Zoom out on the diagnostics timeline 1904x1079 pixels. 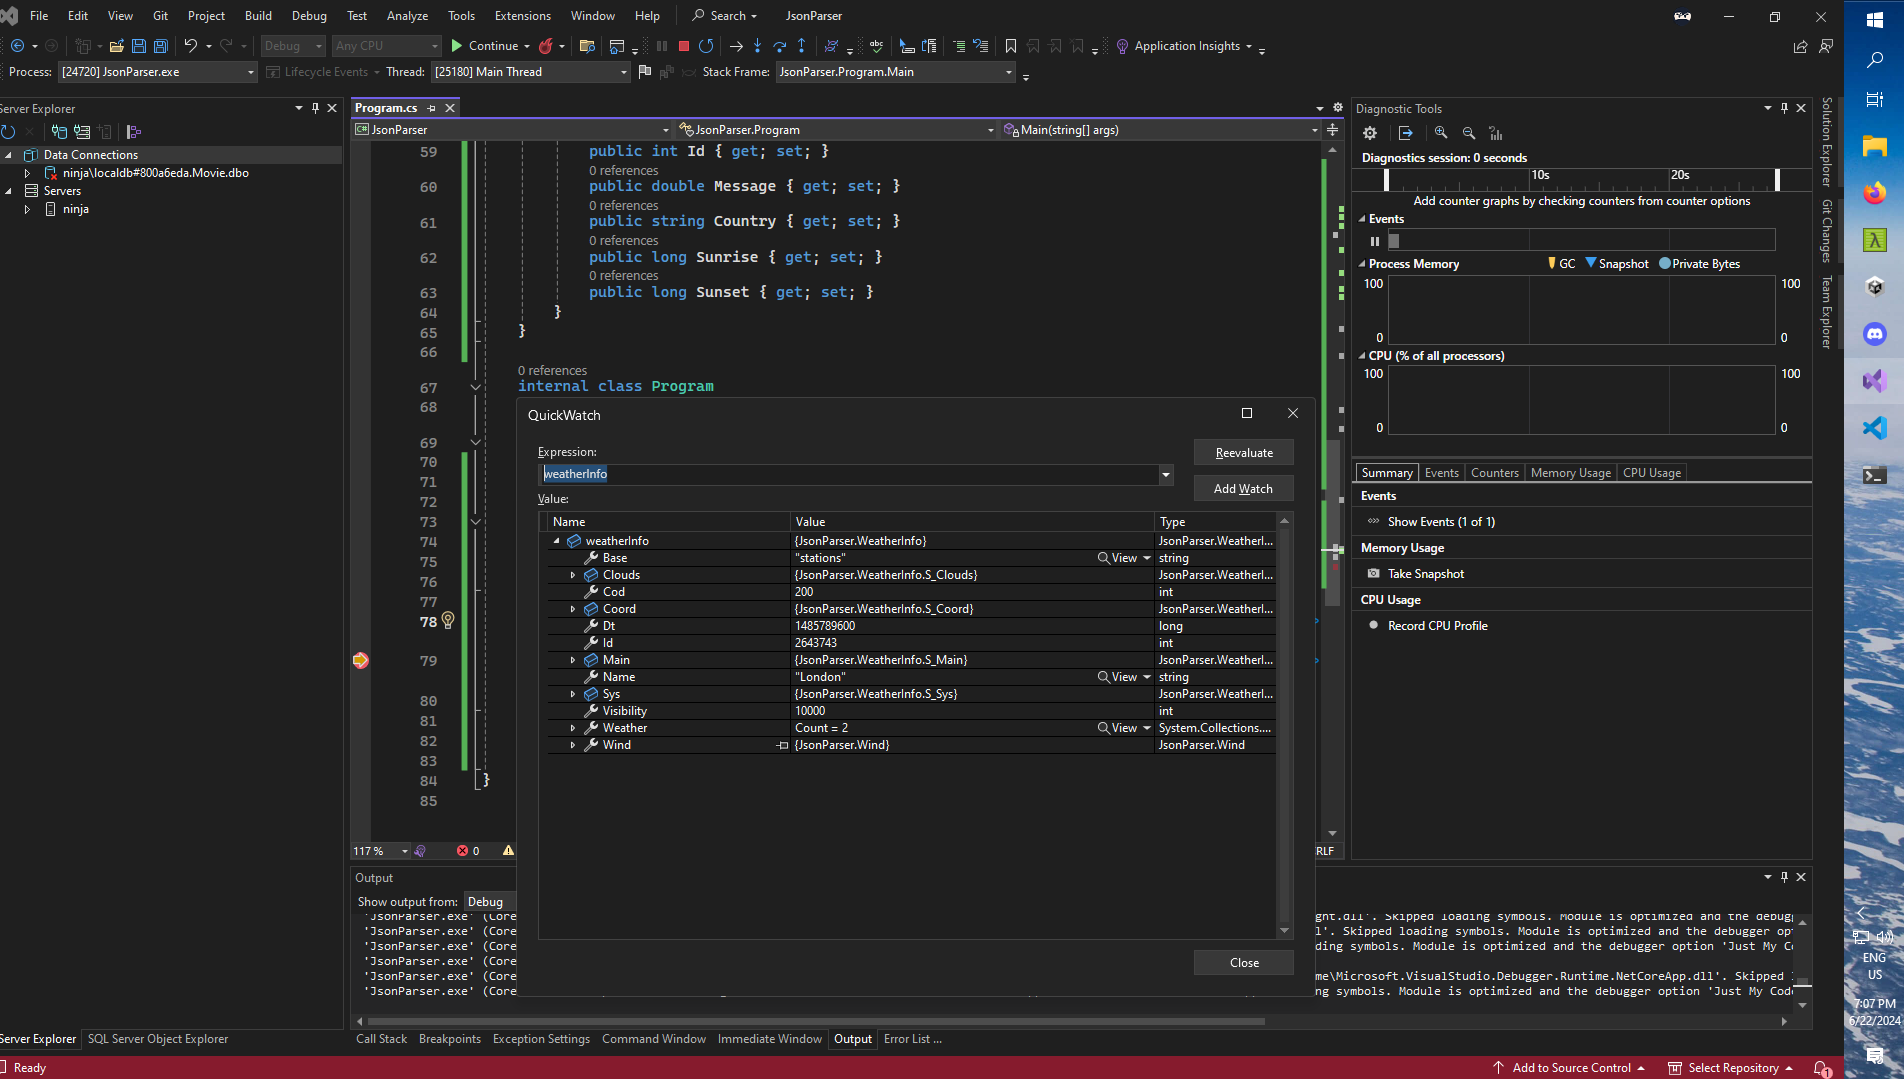[x=1469, y=133]
